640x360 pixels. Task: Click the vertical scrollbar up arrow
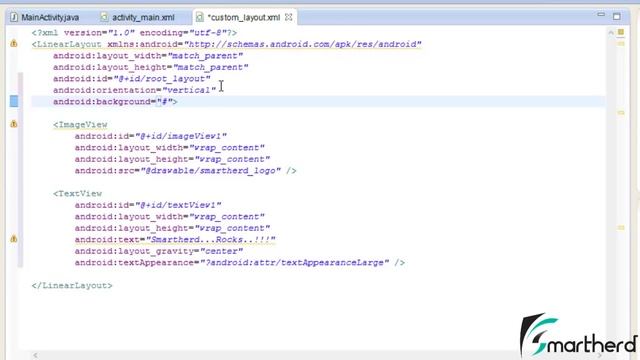611,32
